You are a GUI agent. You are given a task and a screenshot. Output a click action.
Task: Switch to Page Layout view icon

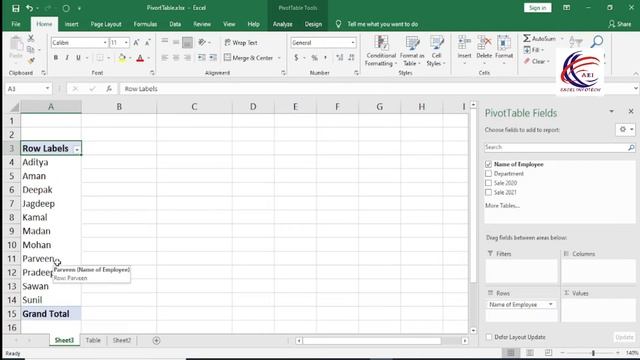point(529,353)
